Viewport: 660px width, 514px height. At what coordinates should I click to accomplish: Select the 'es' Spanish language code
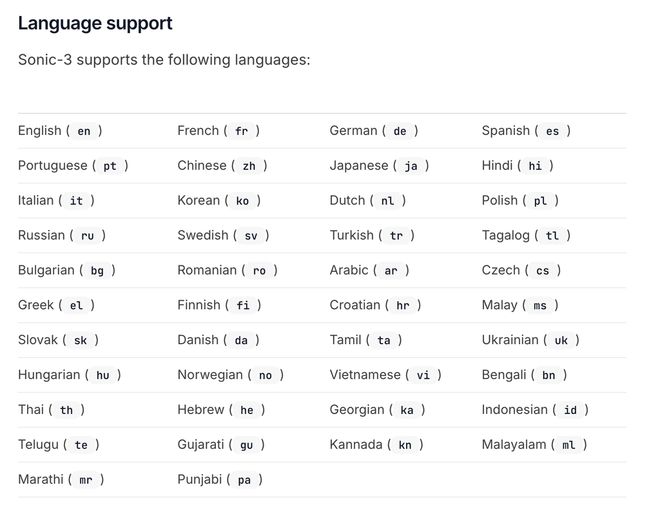point(552,131)
